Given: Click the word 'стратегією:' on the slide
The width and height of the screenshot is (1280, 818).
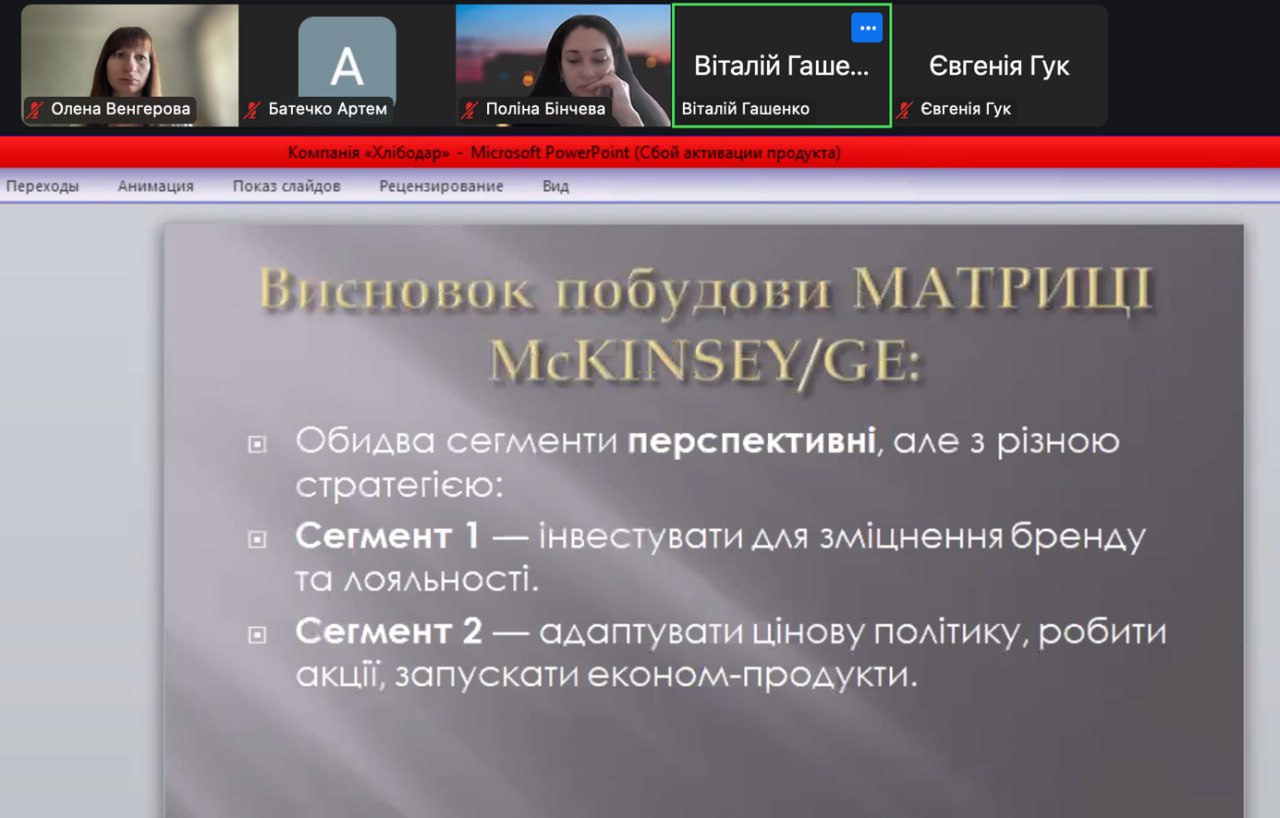Looking at the screenshot, I should pyautogui.click(x=398, y=486).
